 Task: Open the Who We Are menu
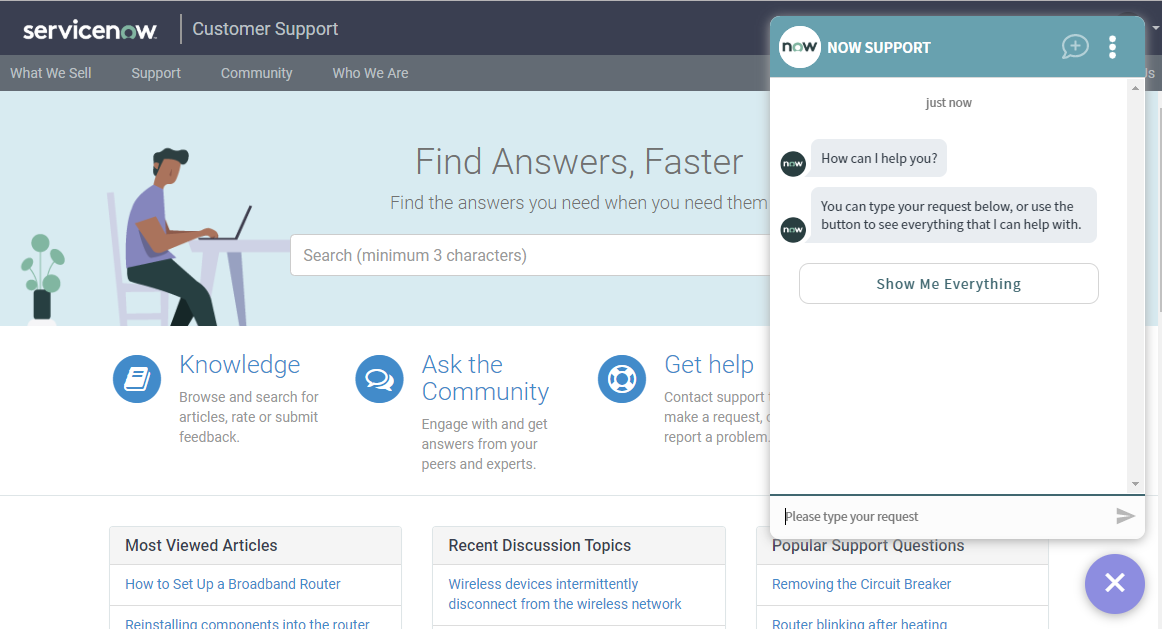(x=371, y=73)
